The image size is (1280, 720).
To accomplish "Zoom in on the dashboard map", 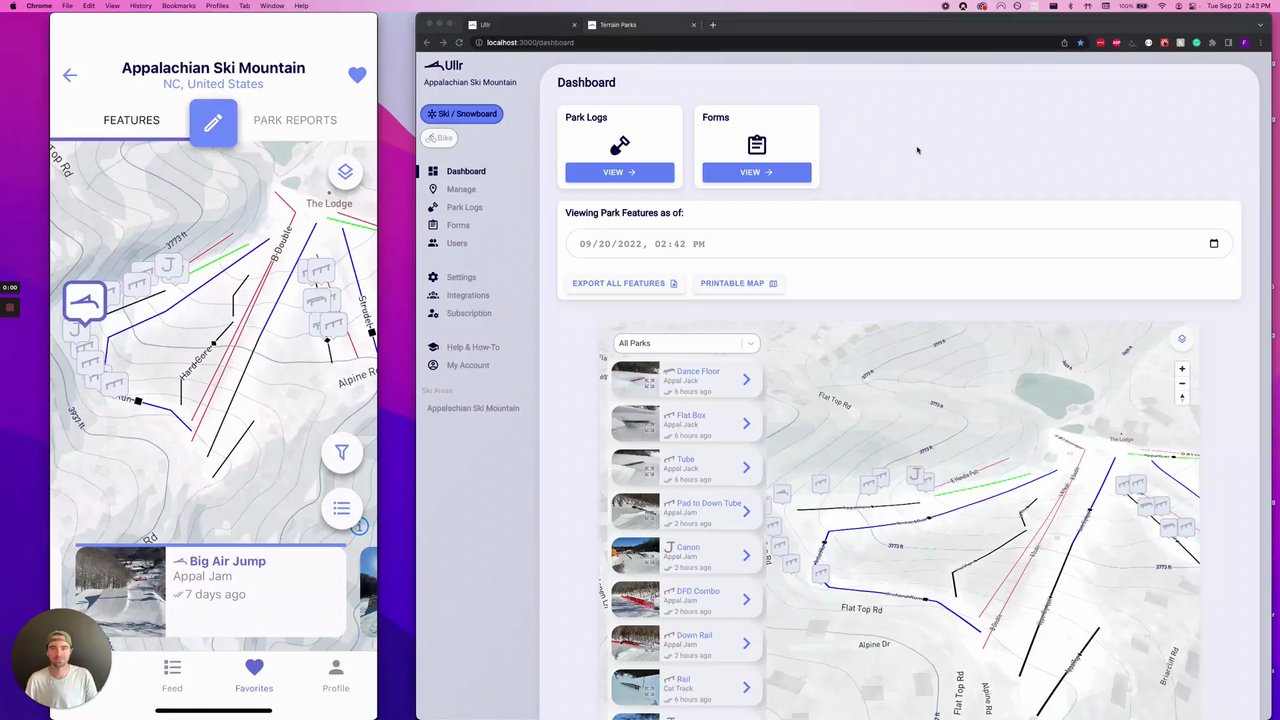I will pos(1181,369).
